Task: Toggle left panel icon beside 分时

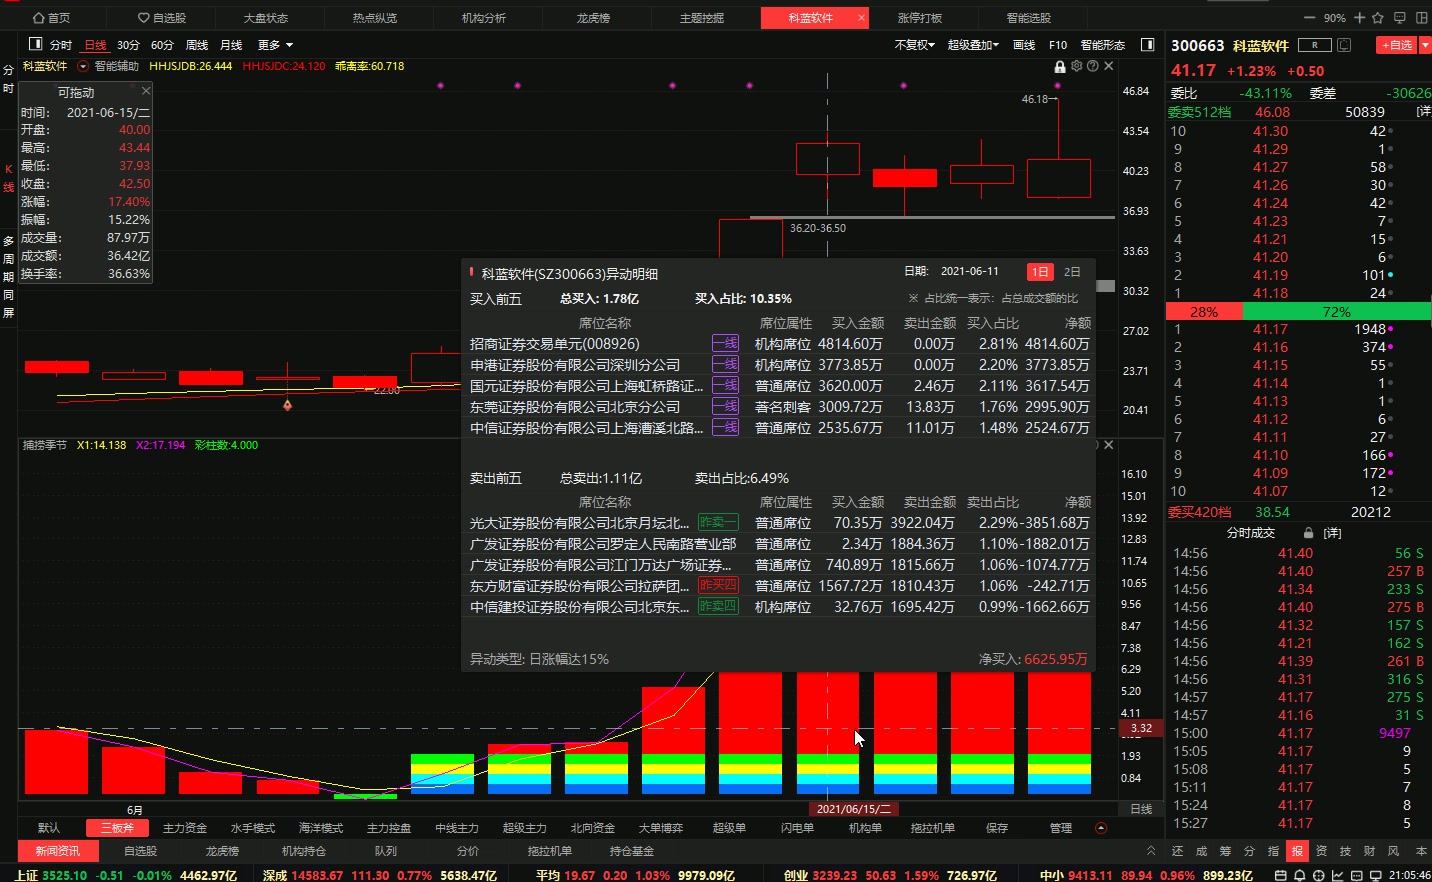Action: click(x=35, y=44)
